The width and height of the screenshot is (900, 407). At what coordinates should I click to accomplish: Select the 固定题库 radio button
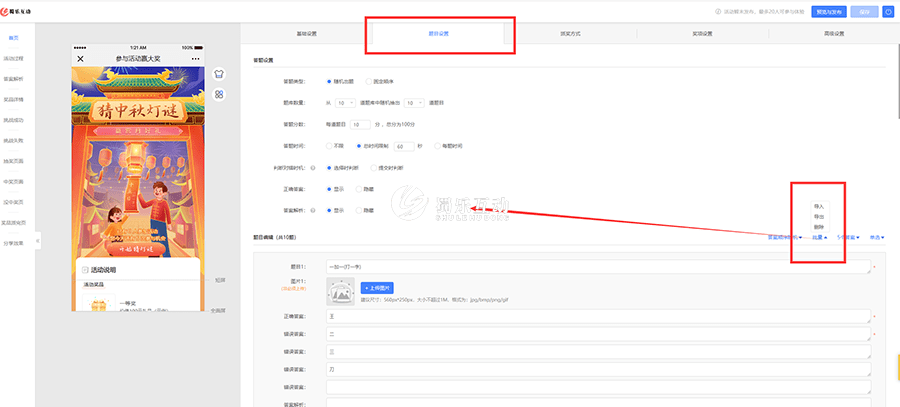(x=368, y=81)
